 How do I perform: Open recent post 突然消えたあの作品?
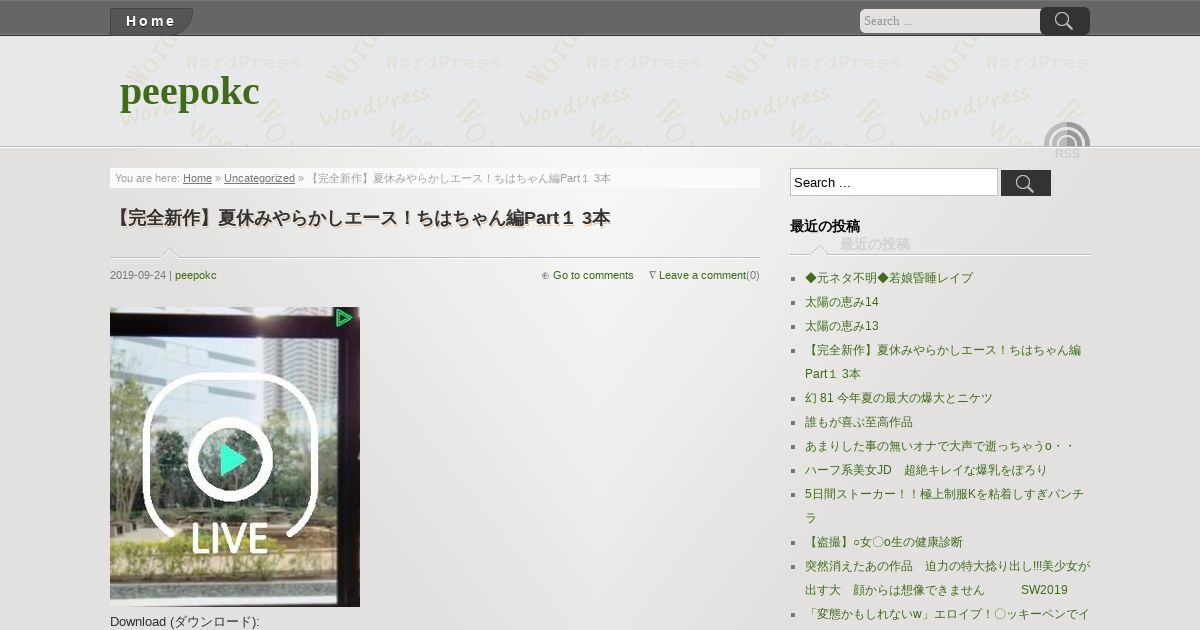tap(947, 578)
